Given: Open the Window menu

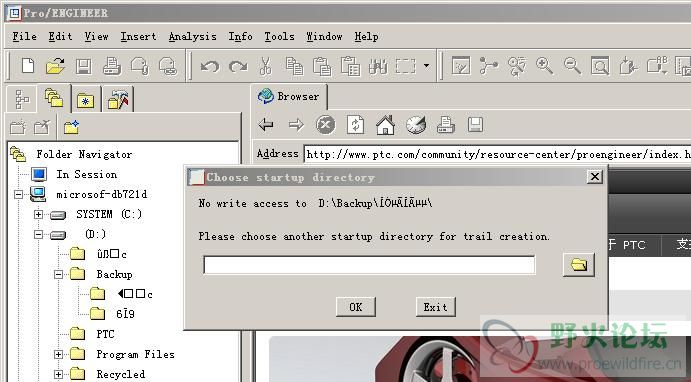Looking at the screenshot, I should tap(324, 37).
